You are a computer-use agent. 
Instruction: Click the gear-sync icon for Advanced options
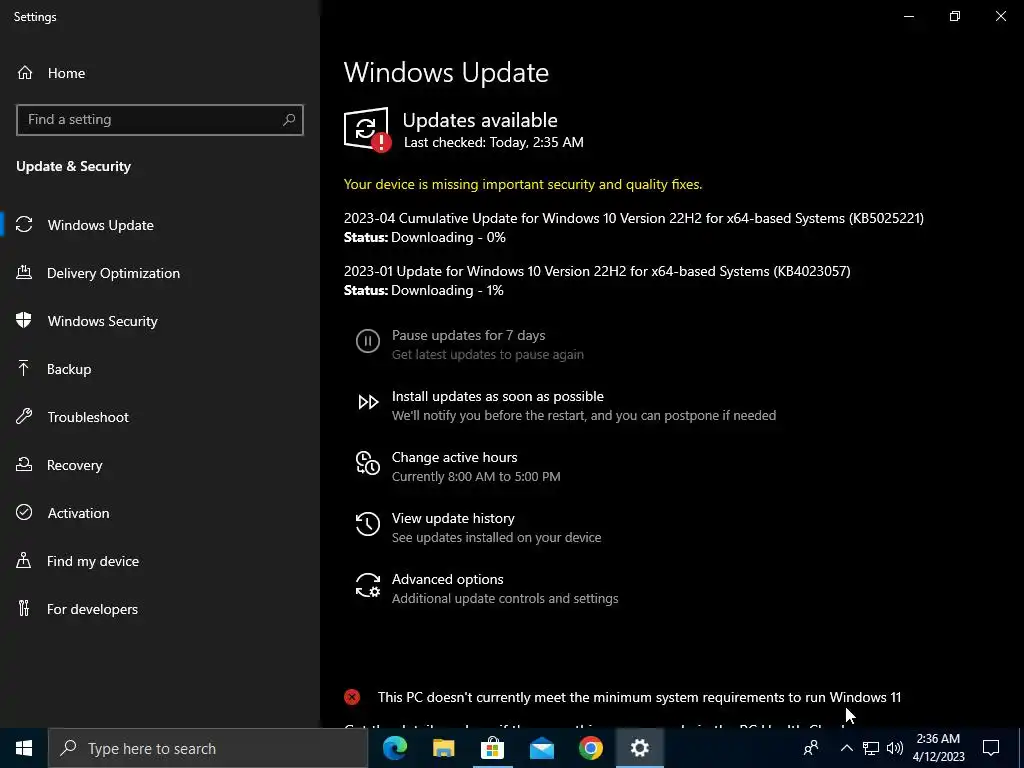coord(368,585)
